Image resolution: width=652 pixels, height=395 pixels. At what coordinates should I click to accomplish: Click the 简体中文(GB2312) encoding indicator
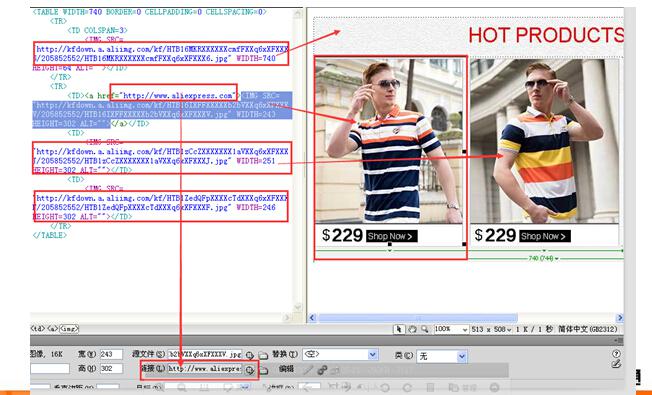click(x=588, y=329)
